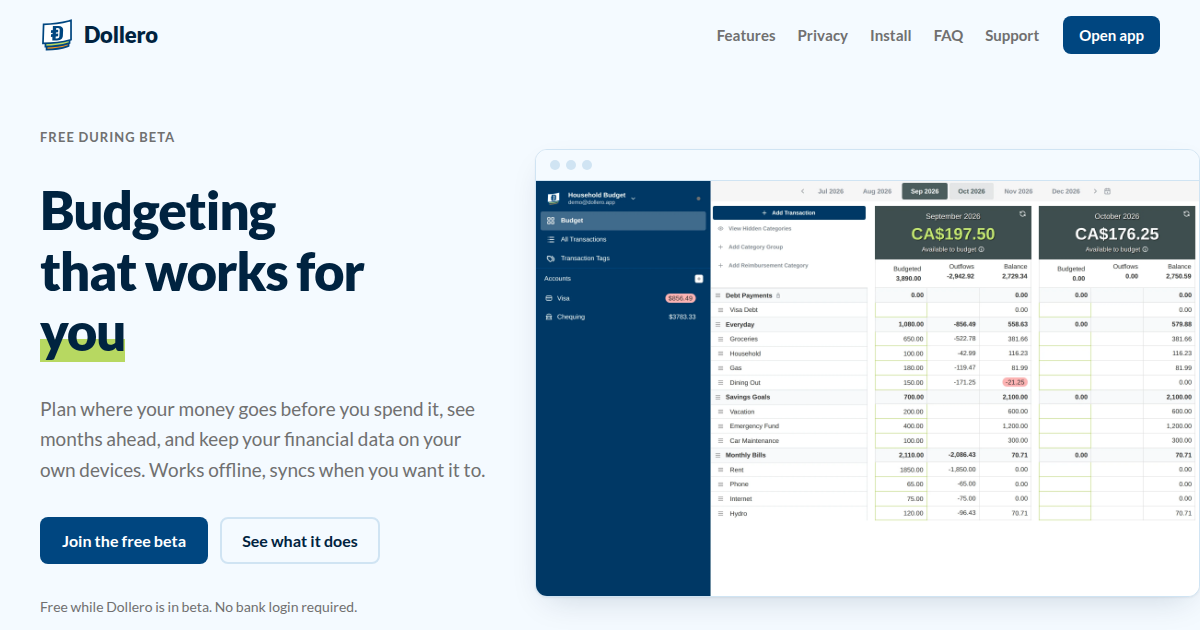Open All Transactions in the sidebar
Screen dimensions: 1200x630
click(x=624, y=240)
